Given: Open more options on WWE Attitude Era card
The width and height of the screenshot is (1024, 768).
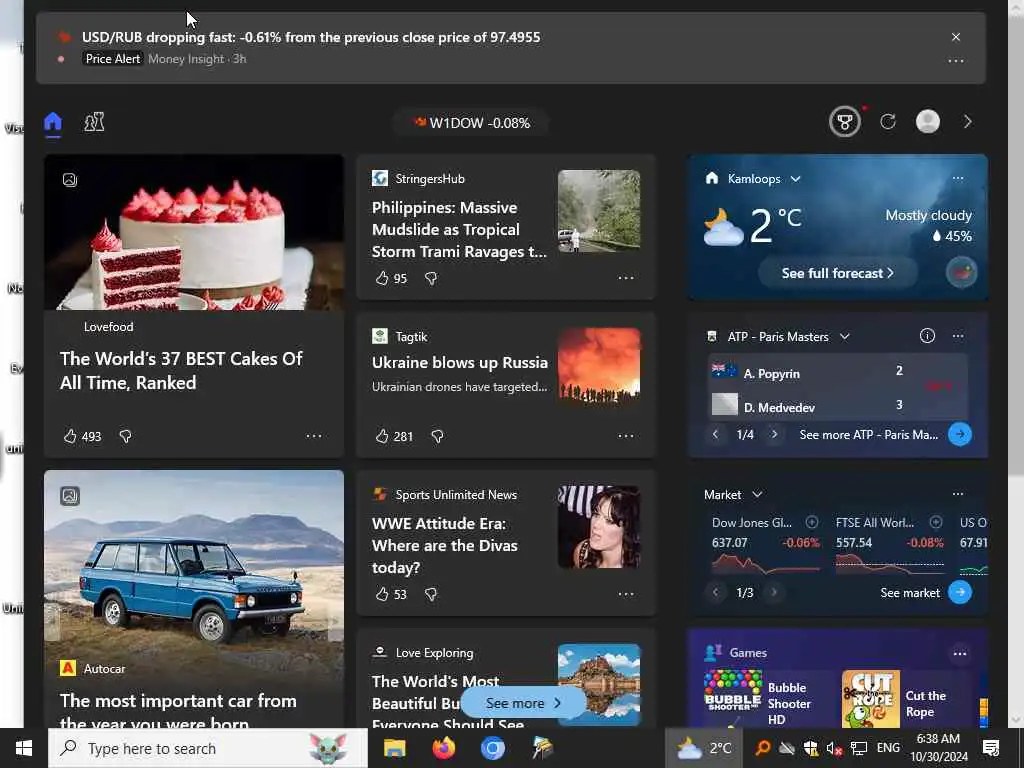Looking at the screenshot, I should point(626,594).
